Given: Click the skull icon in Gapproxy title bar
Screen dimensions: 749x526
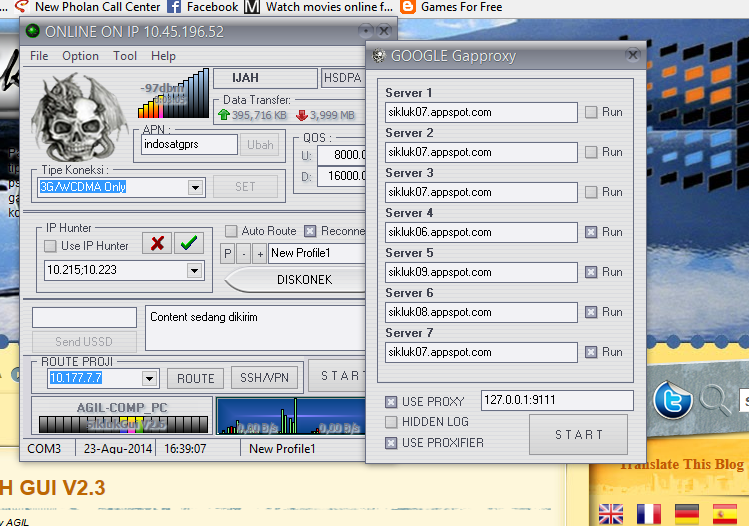Looking at the screenshot, I should (x=379, y=56).
